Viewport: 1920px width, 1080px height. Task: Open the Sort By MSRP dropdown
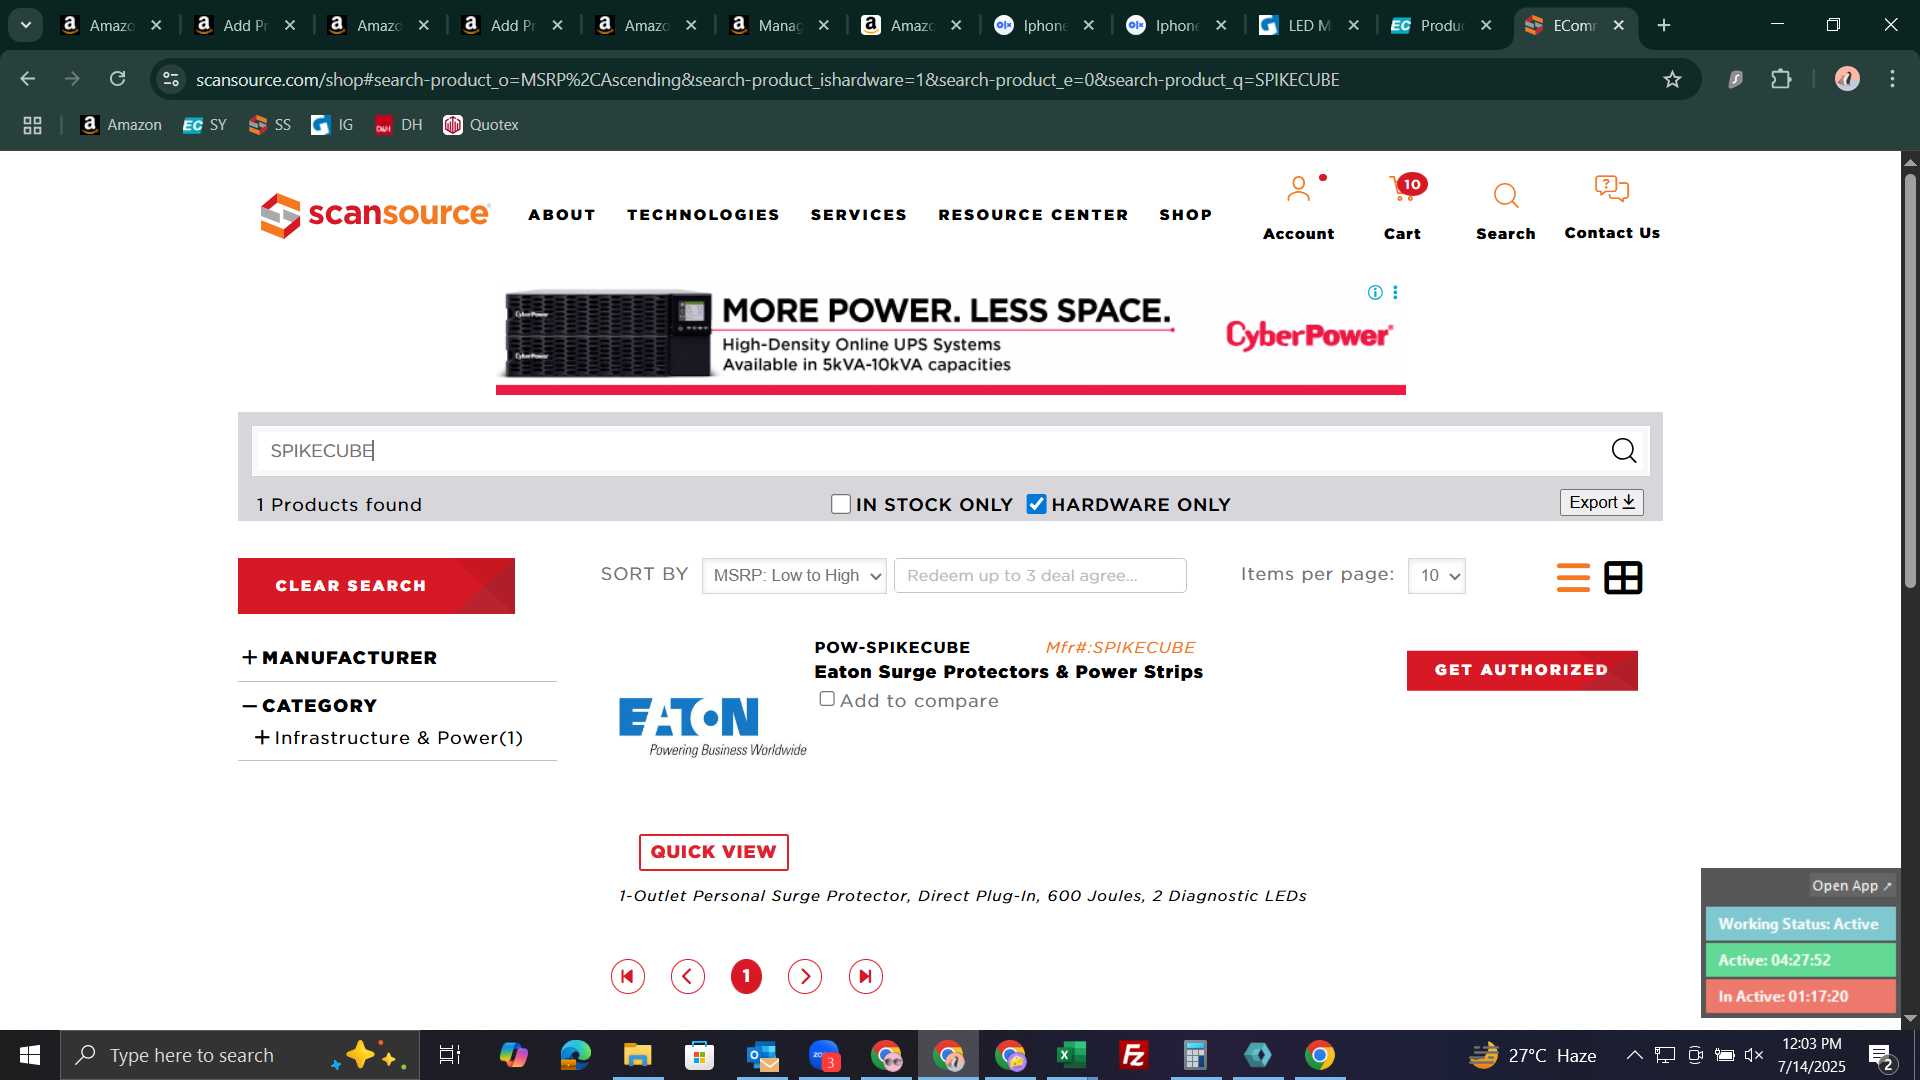click(x=794, y=576)
